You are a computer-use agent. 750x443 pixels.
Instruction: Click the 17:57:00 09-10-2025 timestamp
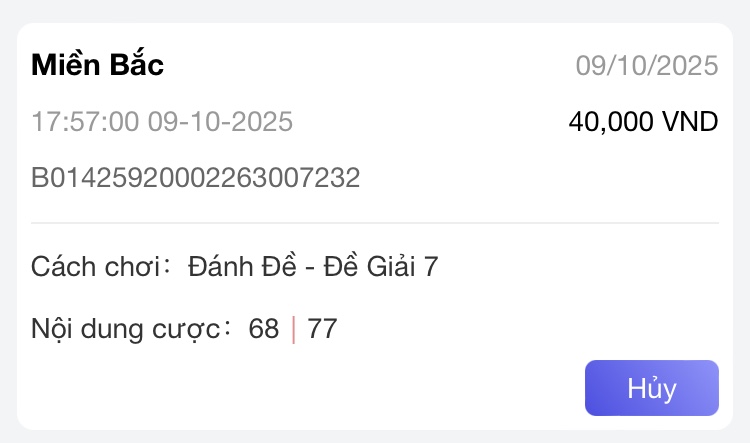point(162,123)
